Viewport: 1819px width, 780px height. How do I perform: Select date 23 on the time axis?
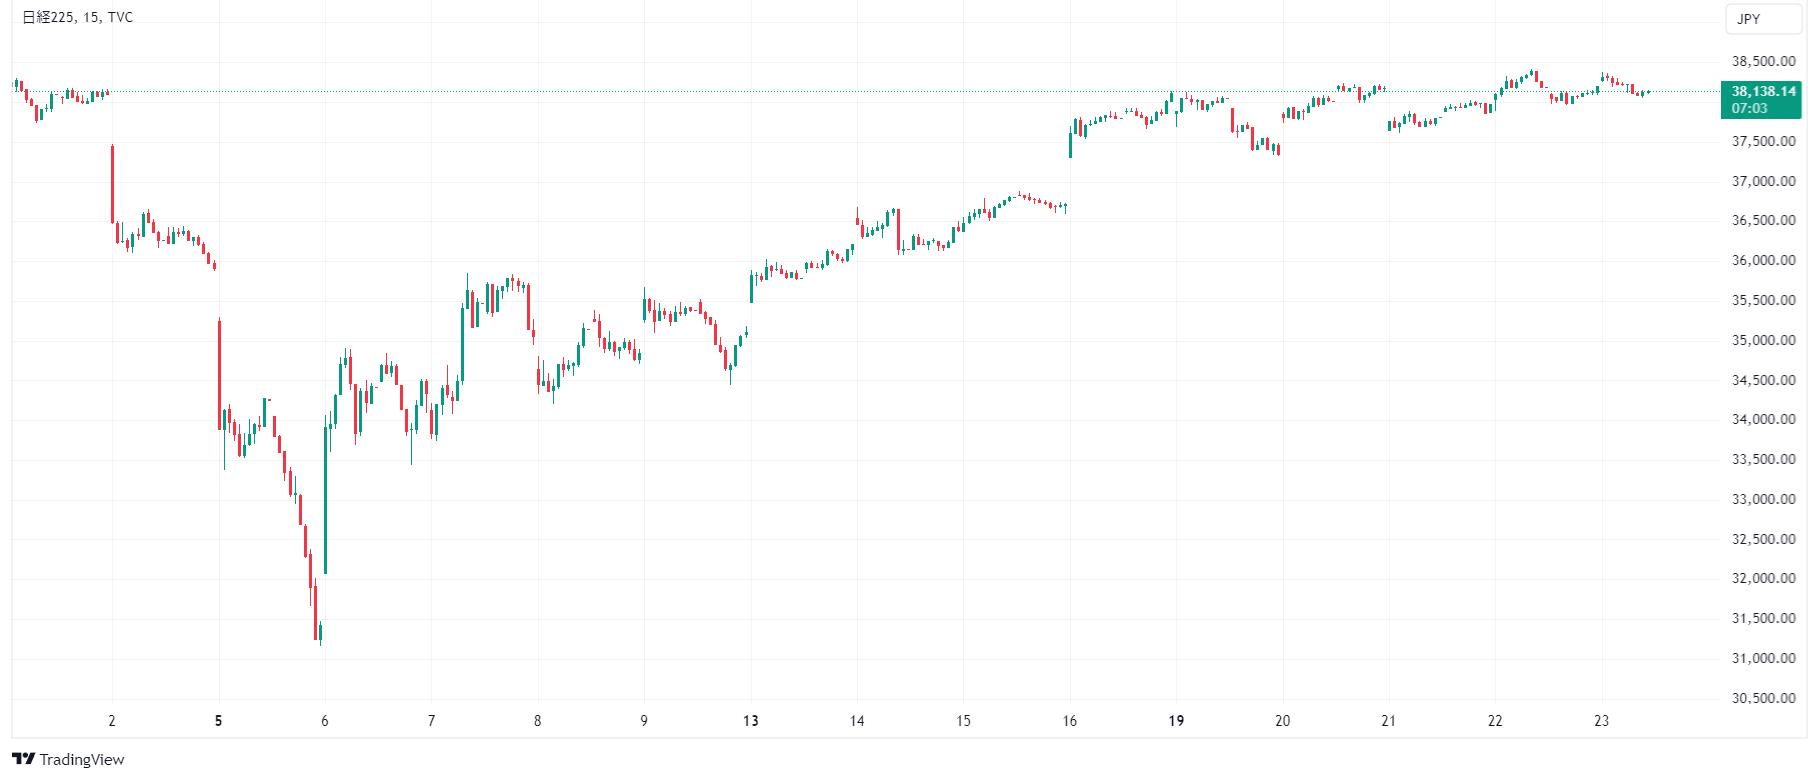click(x=1602, y=721)
